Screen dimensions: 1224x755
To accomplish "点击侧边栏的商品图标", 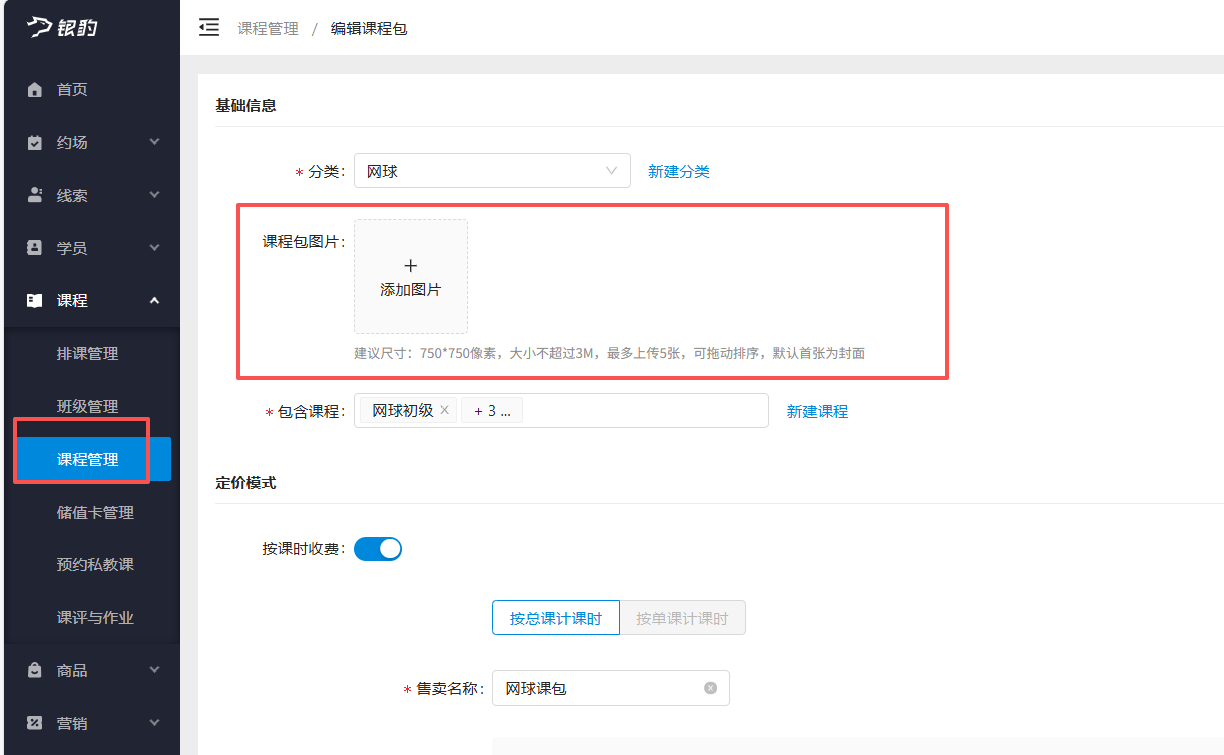I will pyautogui.click(x=34, y=669).
